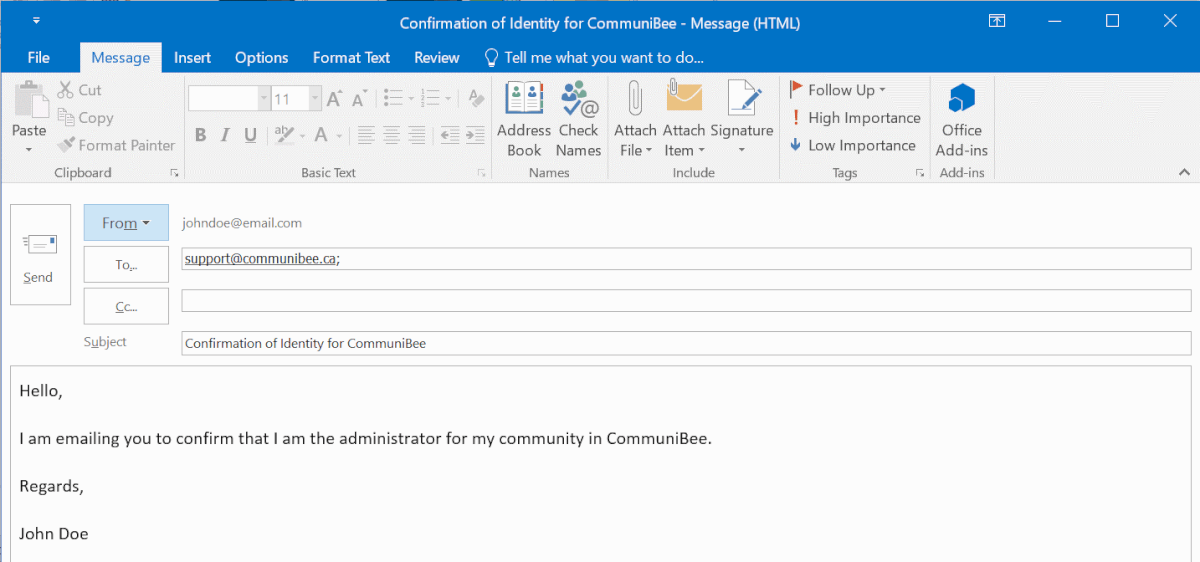This screenshot has width=1200, height=562.
Task: Align text left
Action: click(366, 134)
